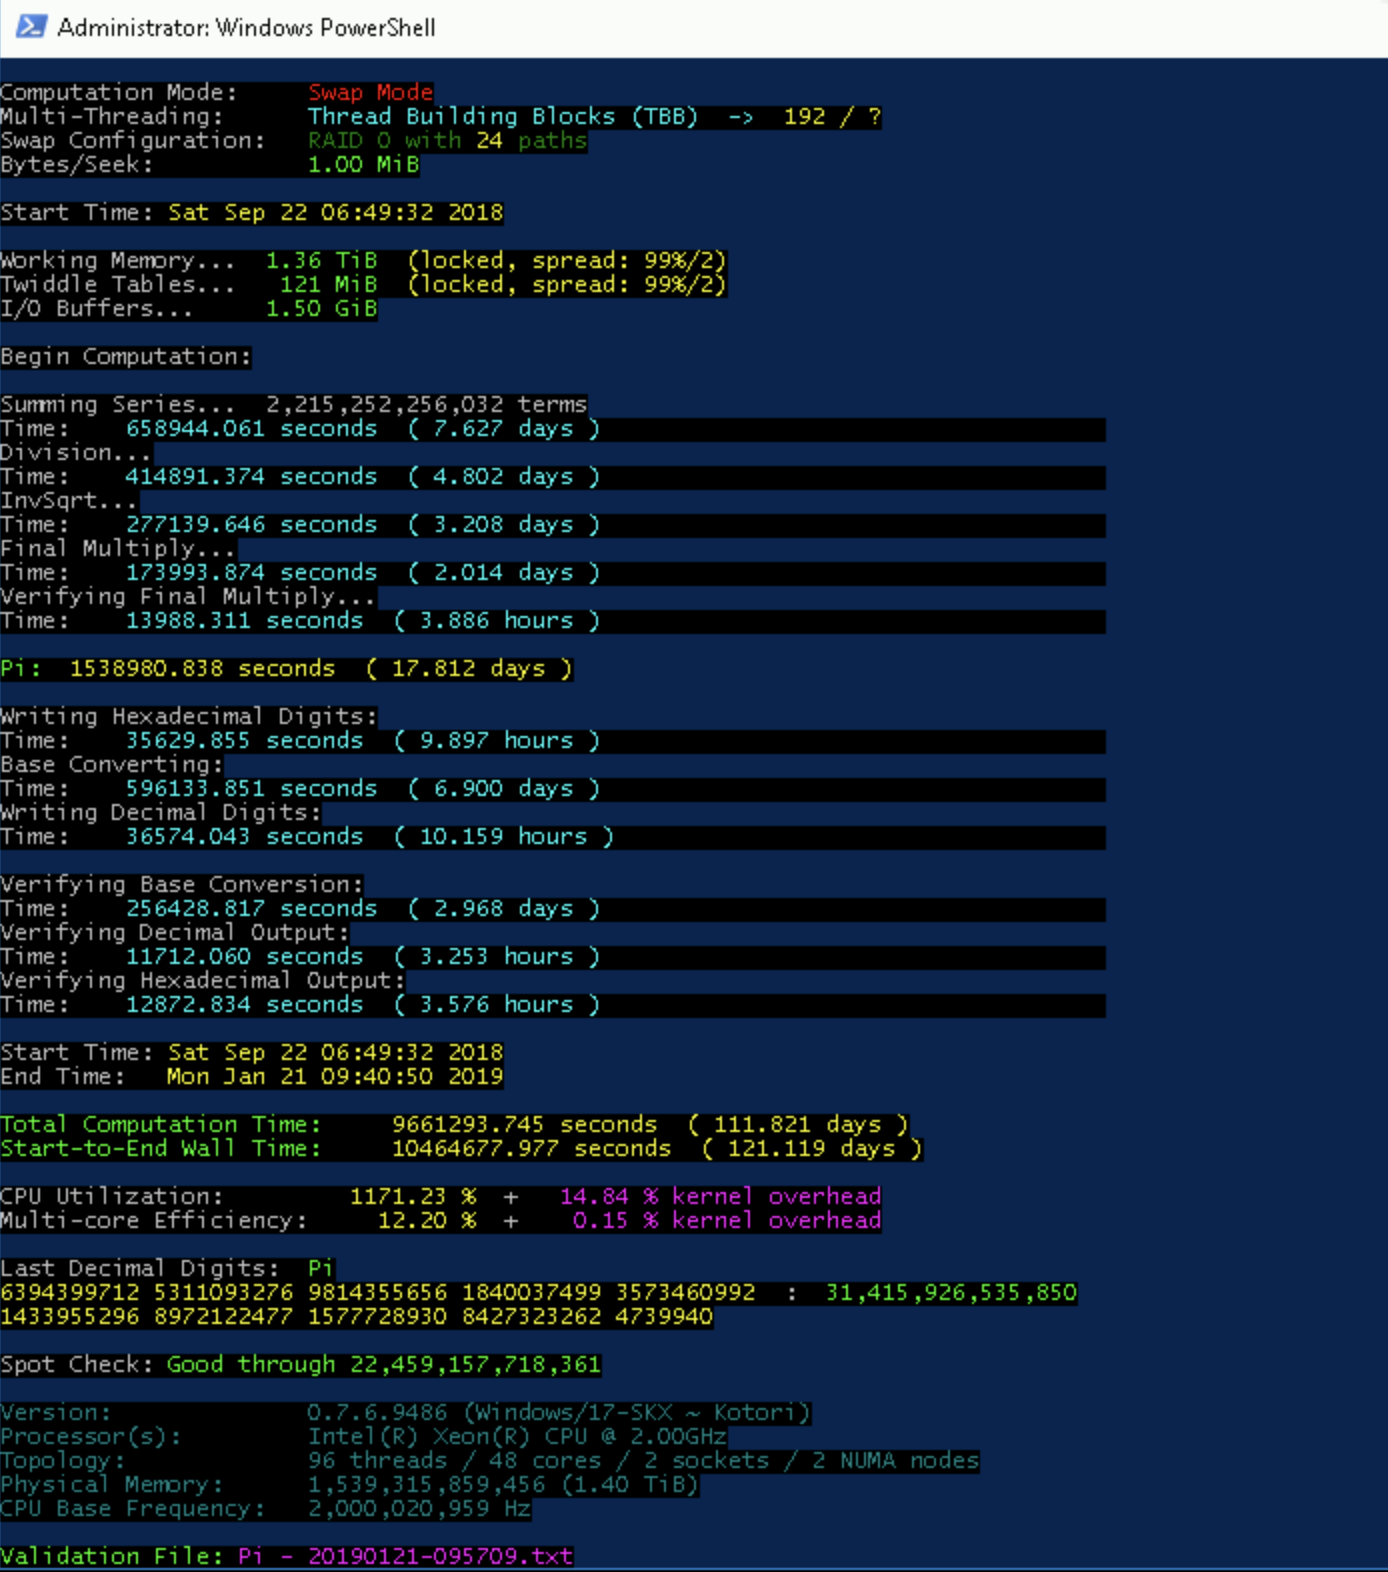Click the Begin Computation line

(125, 357)
